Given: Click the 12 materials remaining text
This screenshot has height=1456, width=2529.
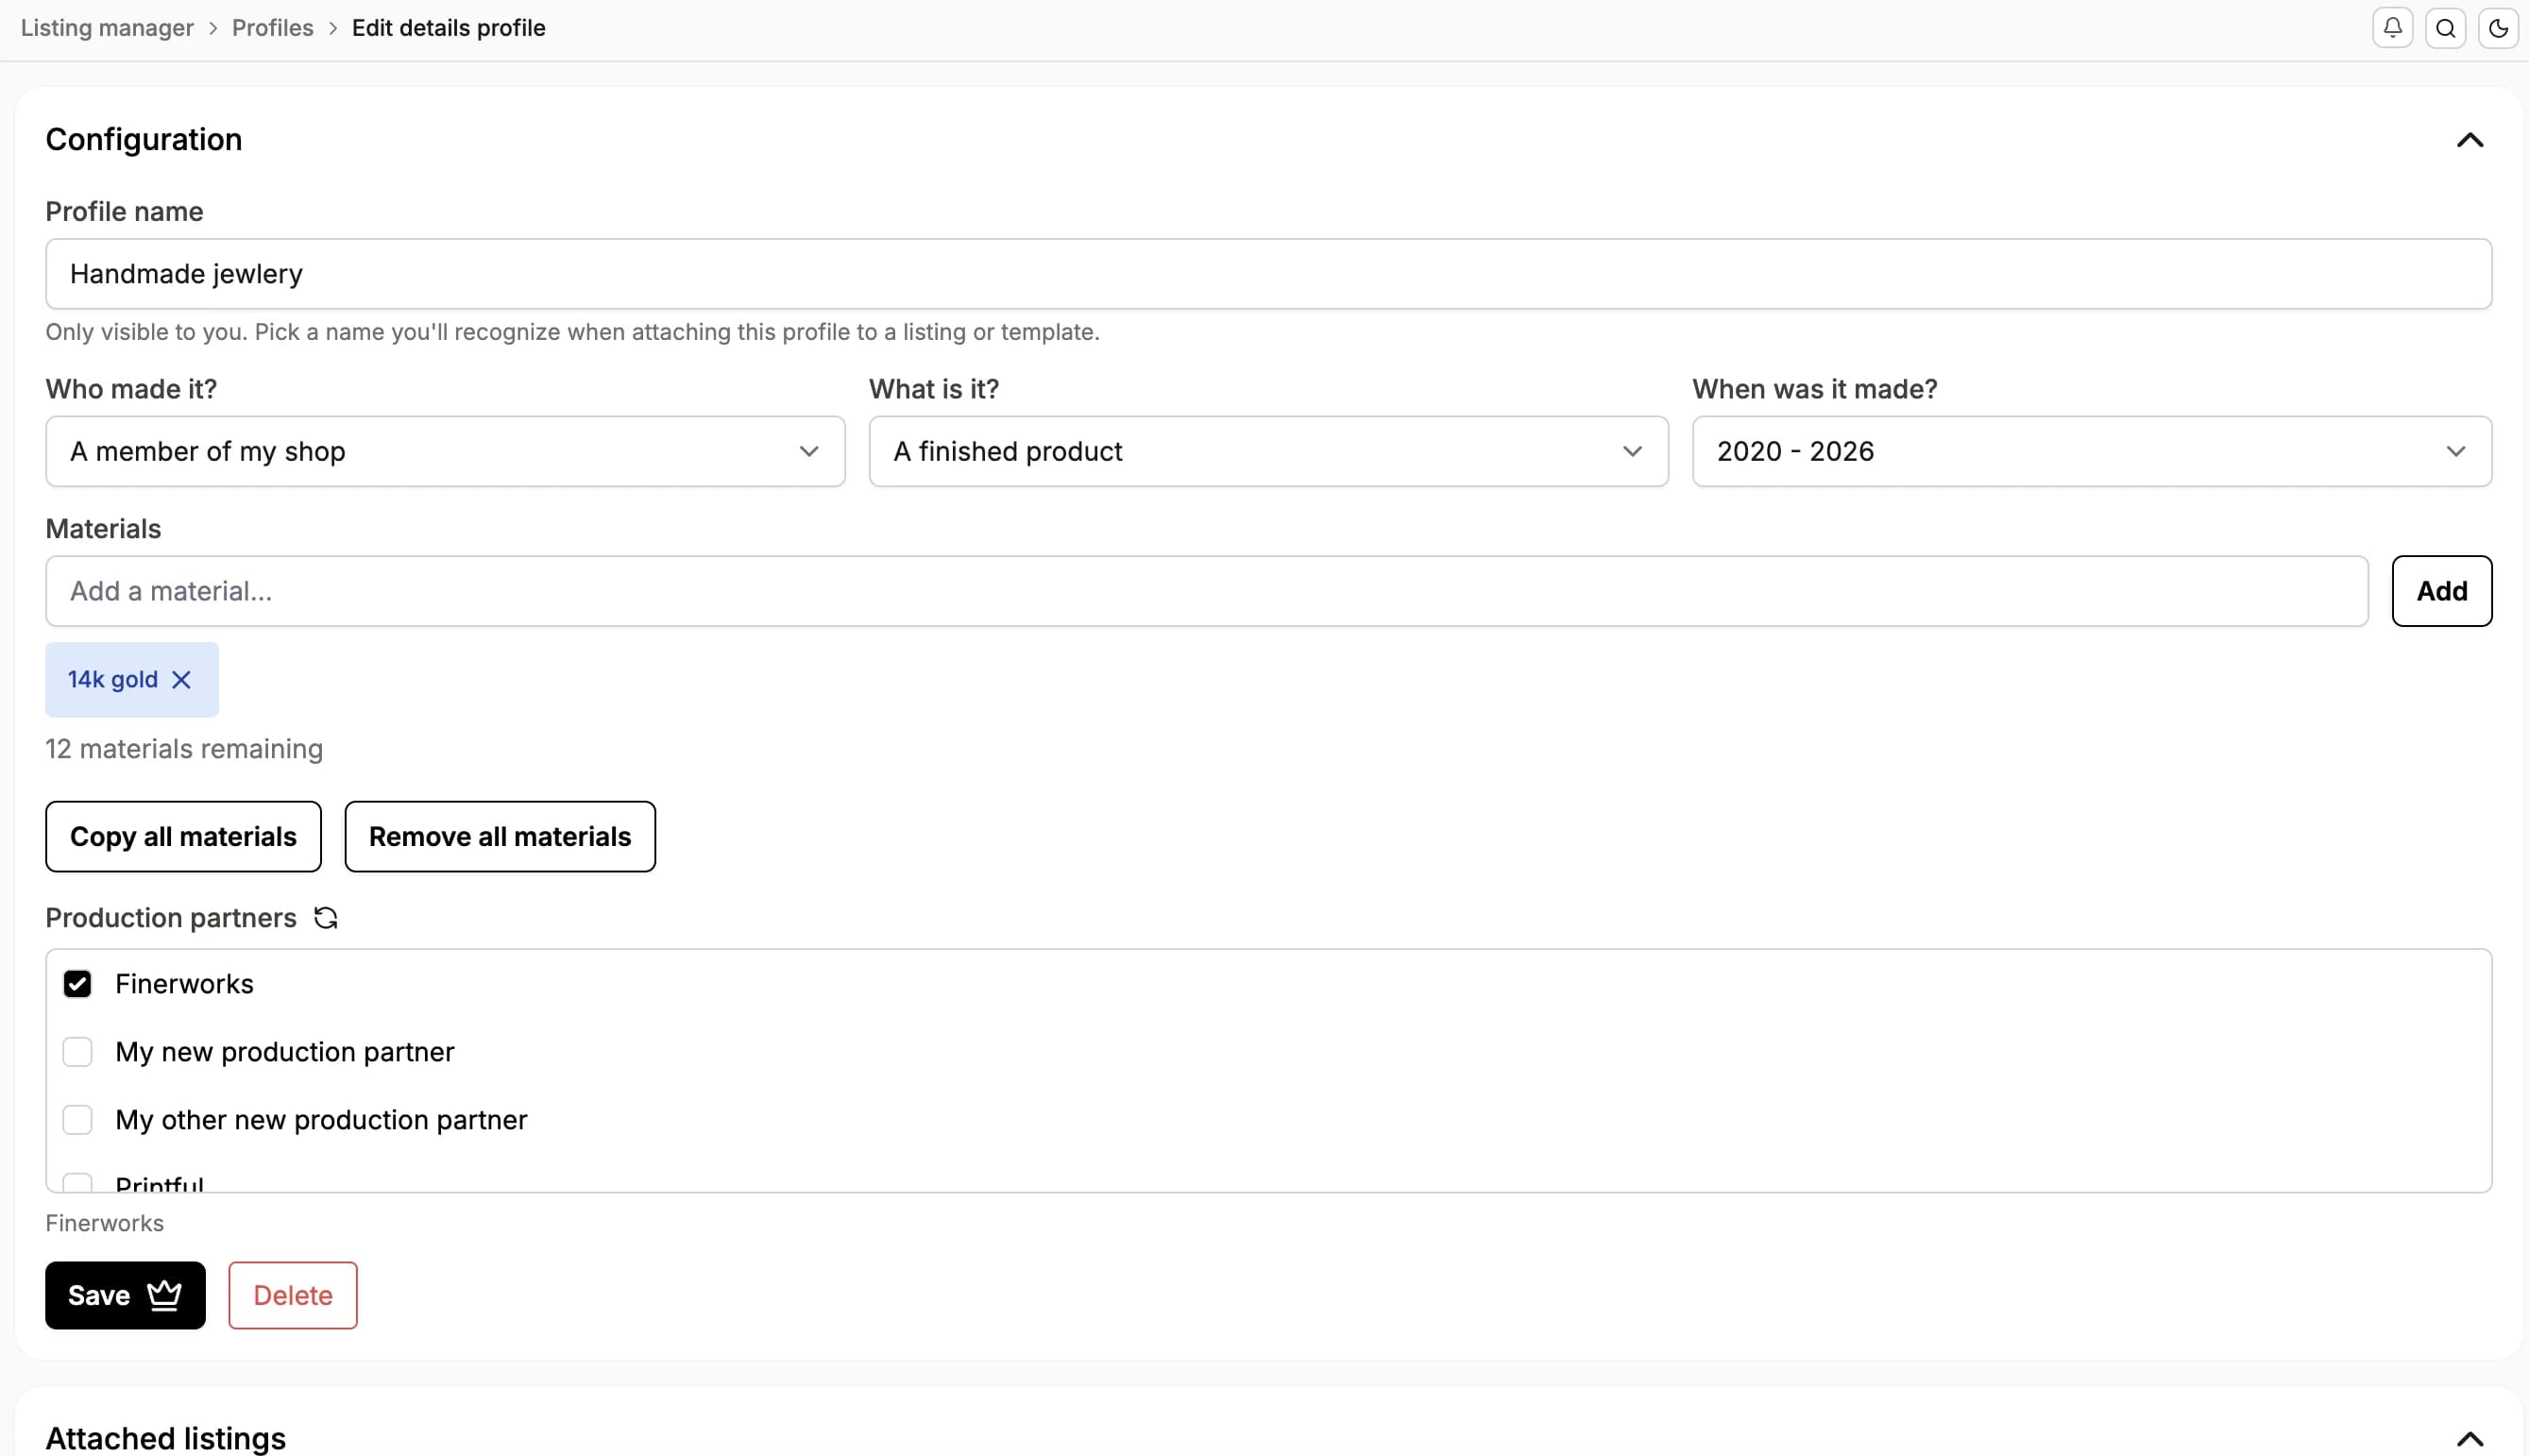Looking at the screenshot, I should pos(184,749).
